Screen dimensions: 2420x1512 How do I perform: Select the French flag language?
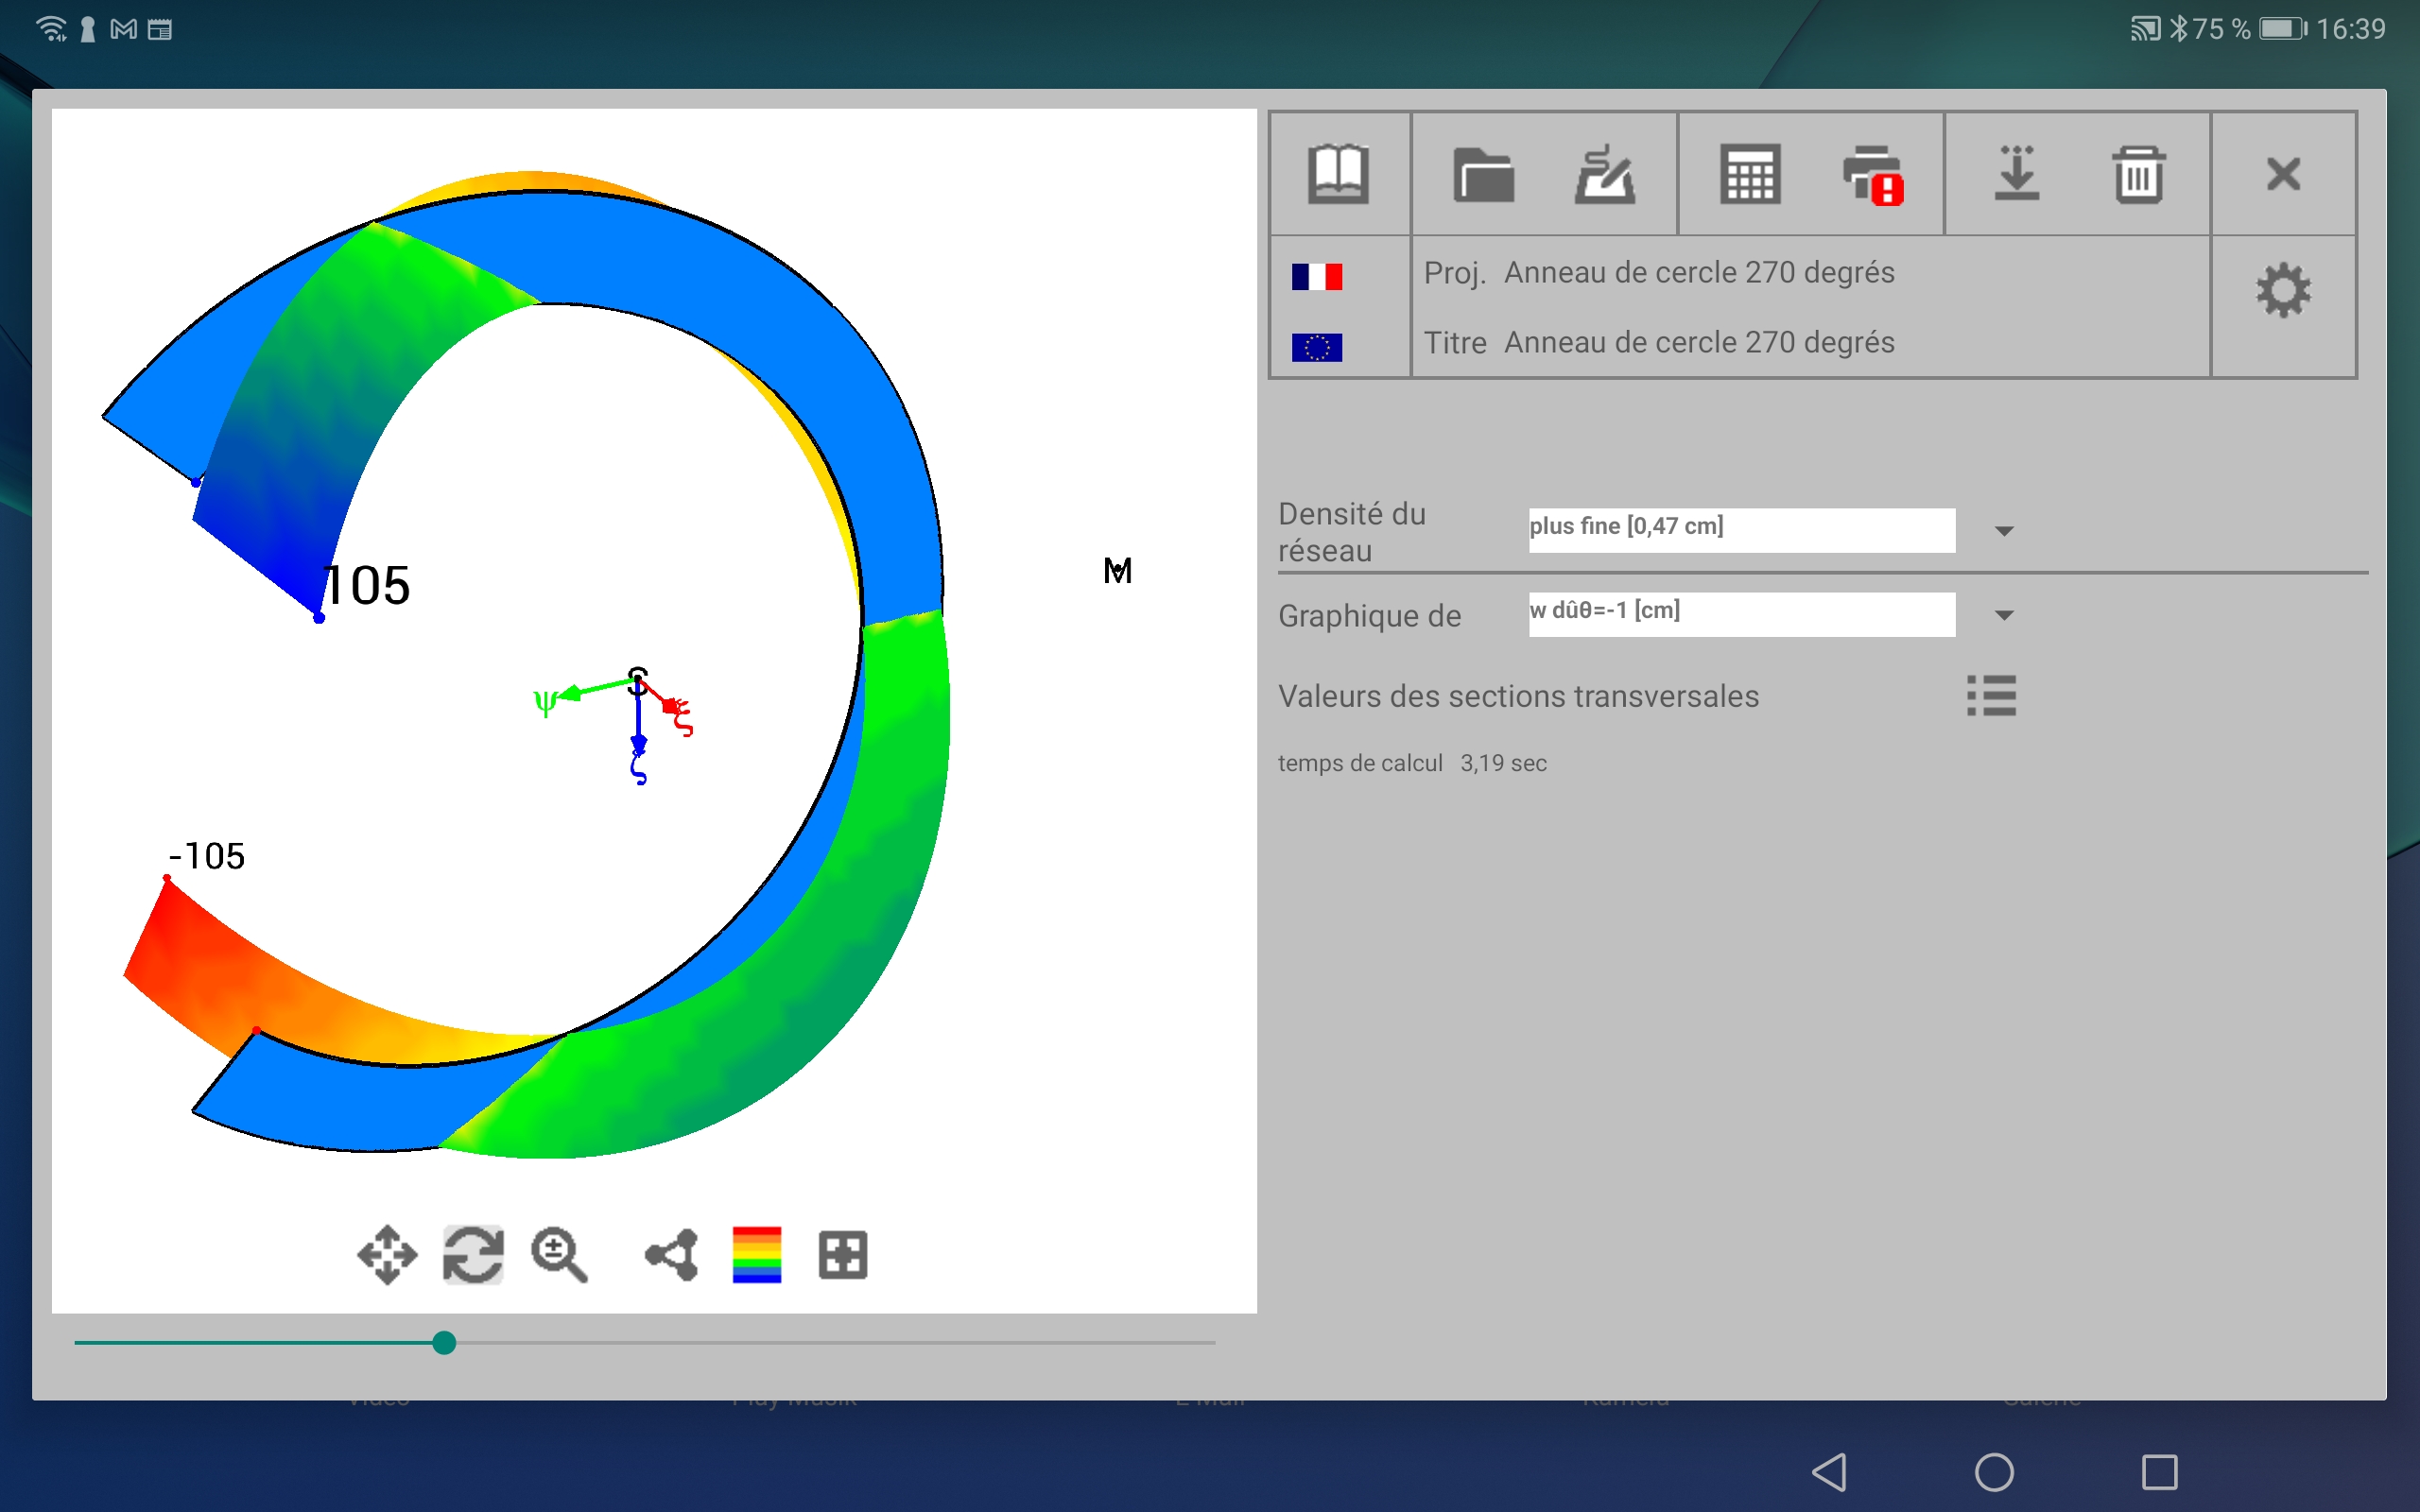click(1316, 276)
